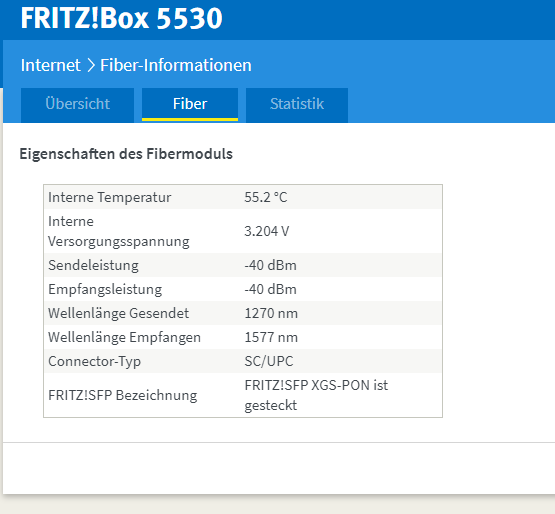The height and width of the screenshot is (514, 555).
Task: Click the 1270 nm value
Action: (271, 313)
